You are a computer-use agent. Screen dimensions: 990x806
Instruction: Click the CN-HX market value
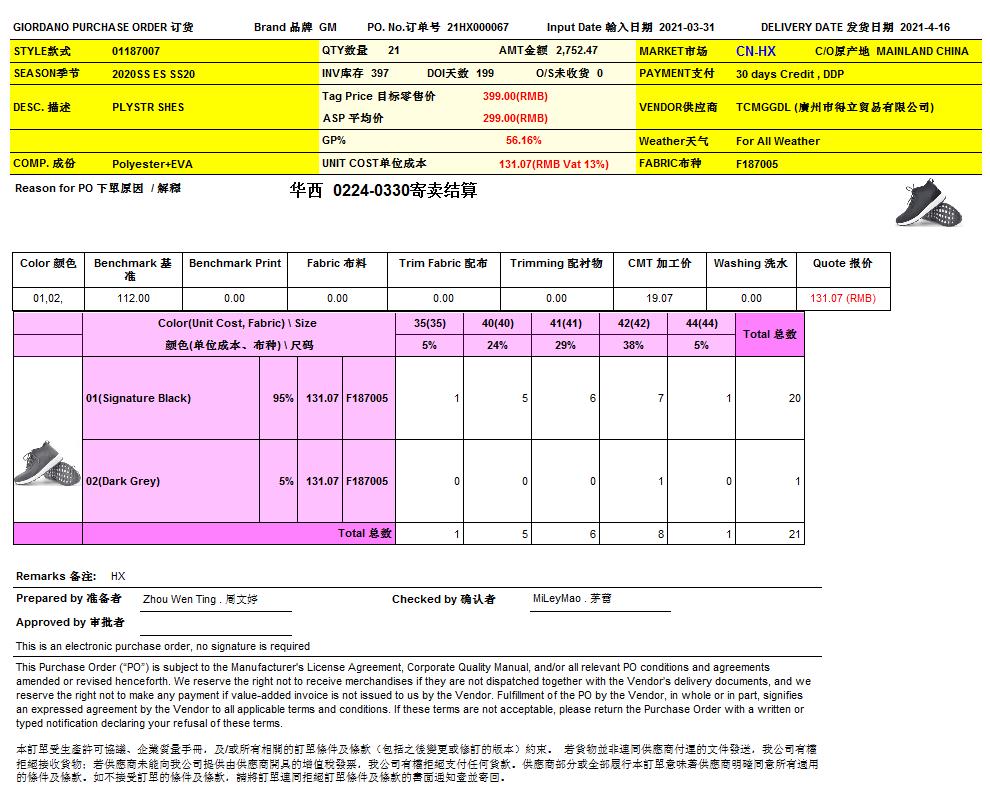[x=755, y=51]
